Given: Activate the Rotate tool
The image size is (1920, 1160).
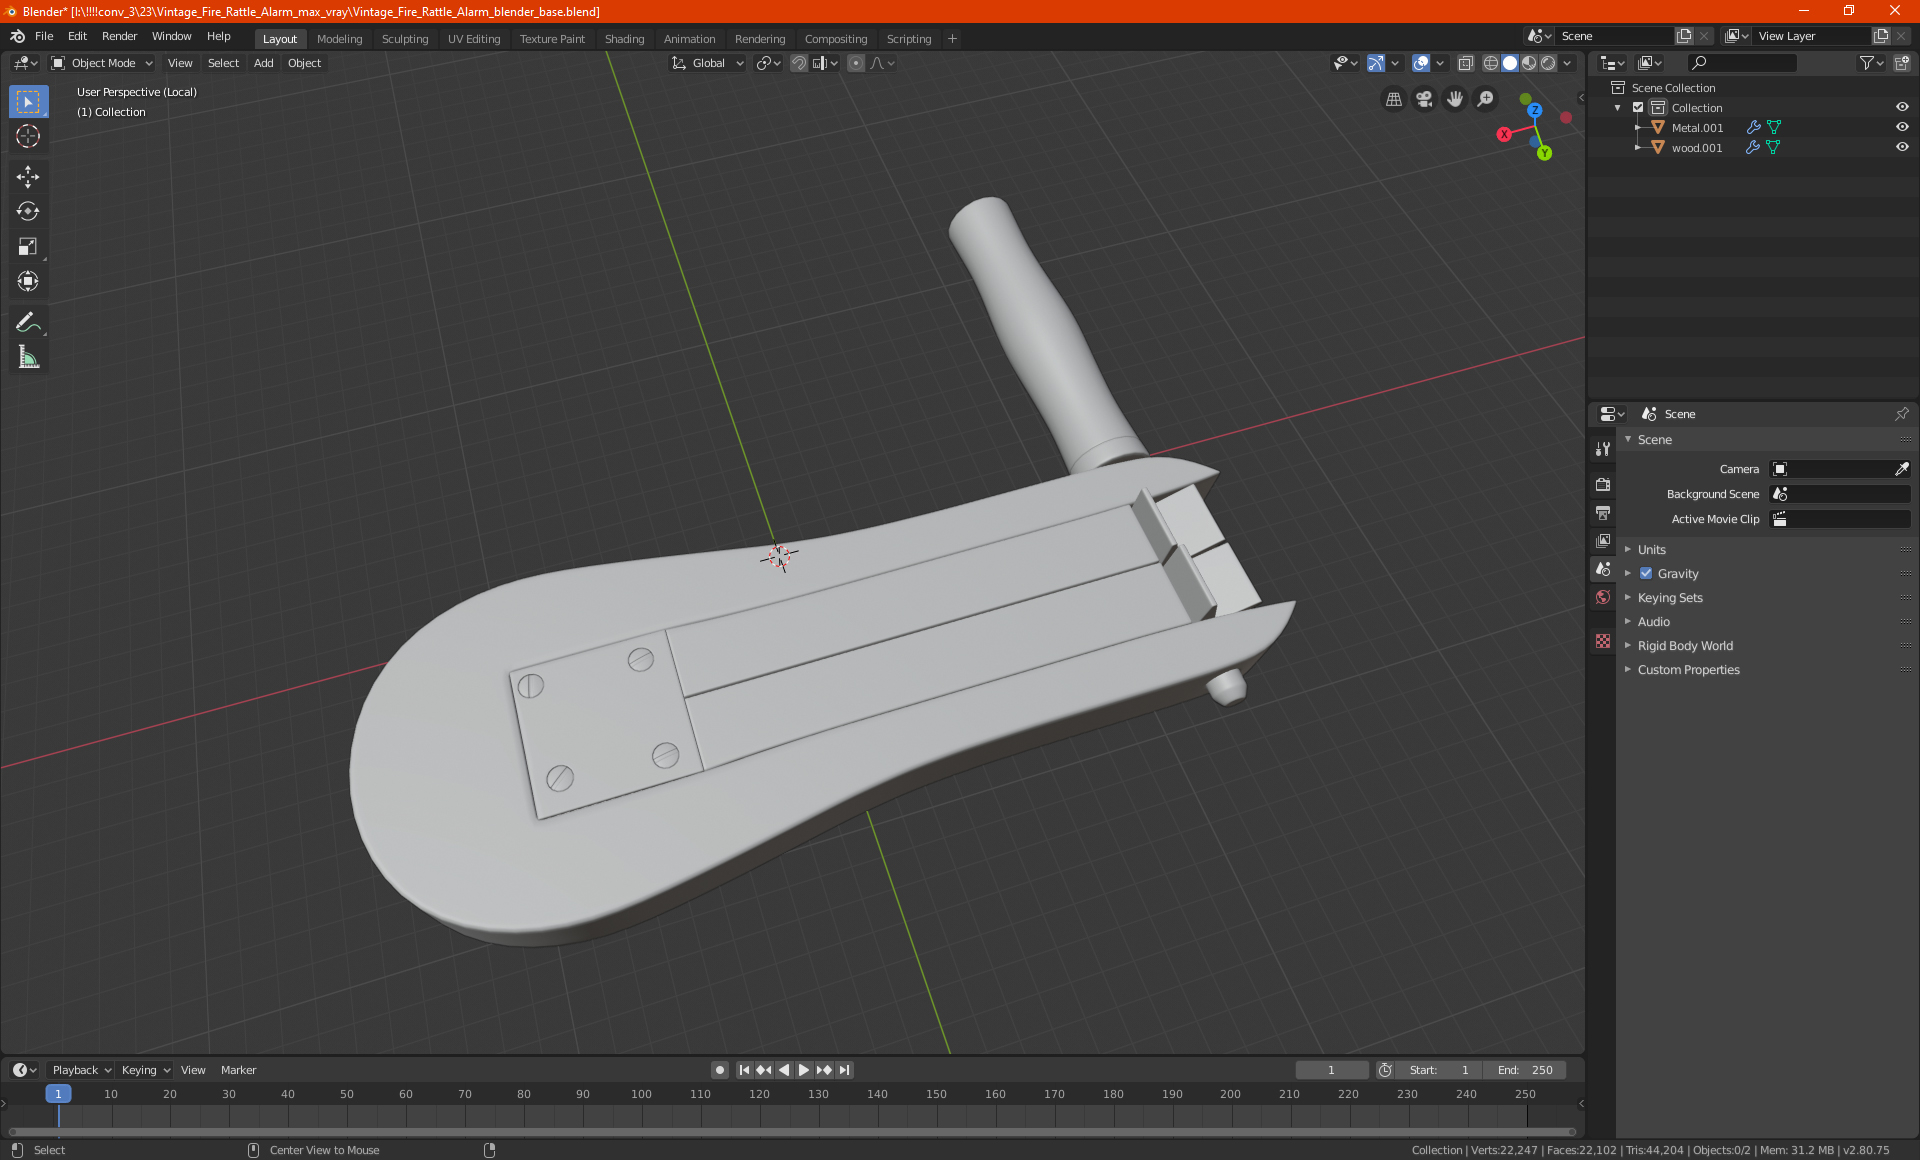Looking at the screenshot, I should (x=28, y=212).
